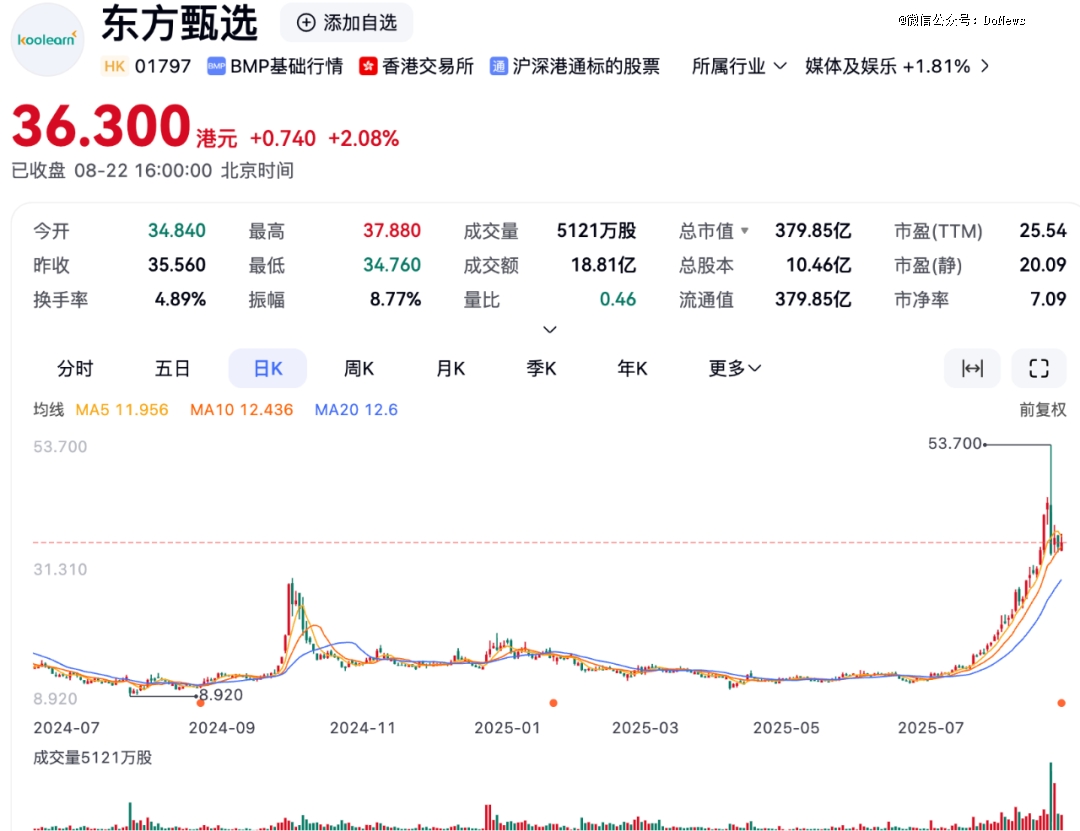Expand stock details with the chevron

coord(549,329)
